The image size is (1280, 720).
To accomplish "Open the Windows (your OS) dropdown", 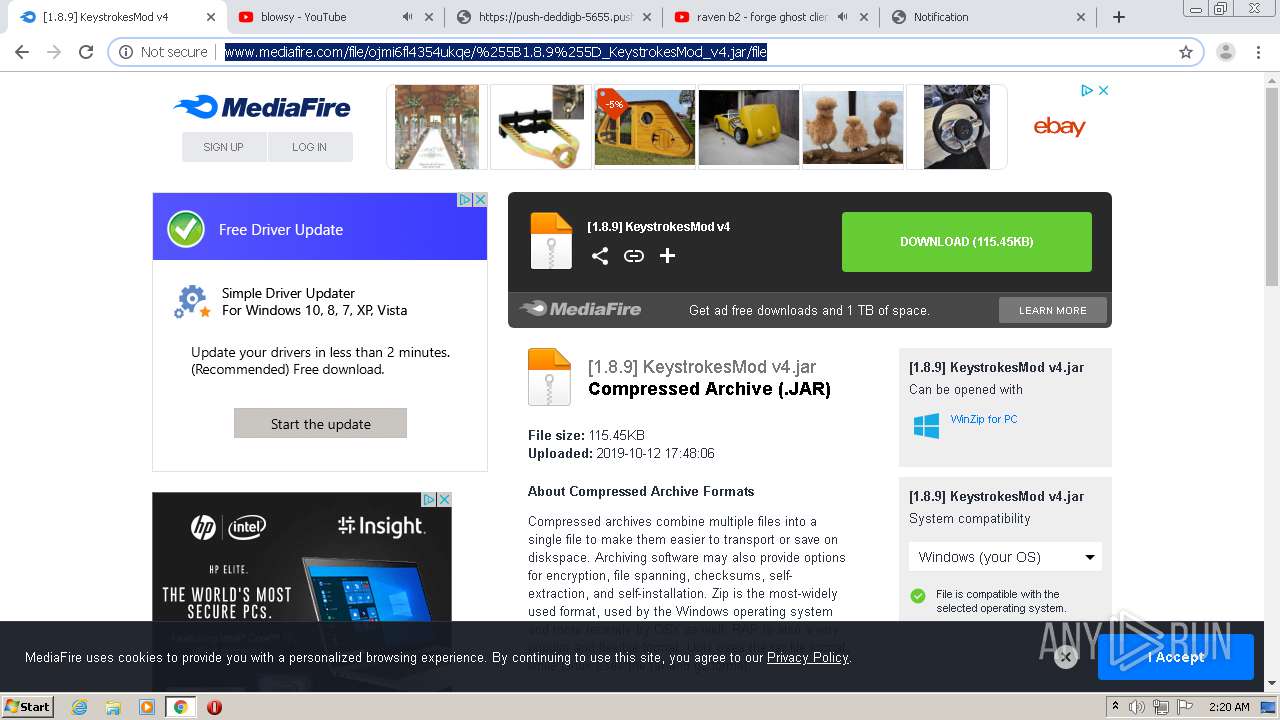I will click(x=1005, y=557).
